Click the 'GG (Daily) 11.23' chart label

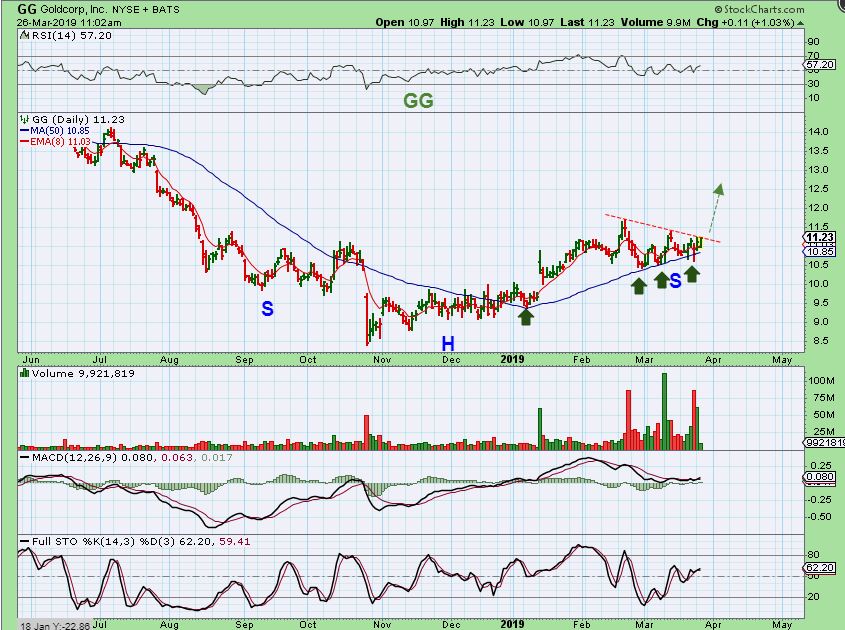tap(78, 120)
